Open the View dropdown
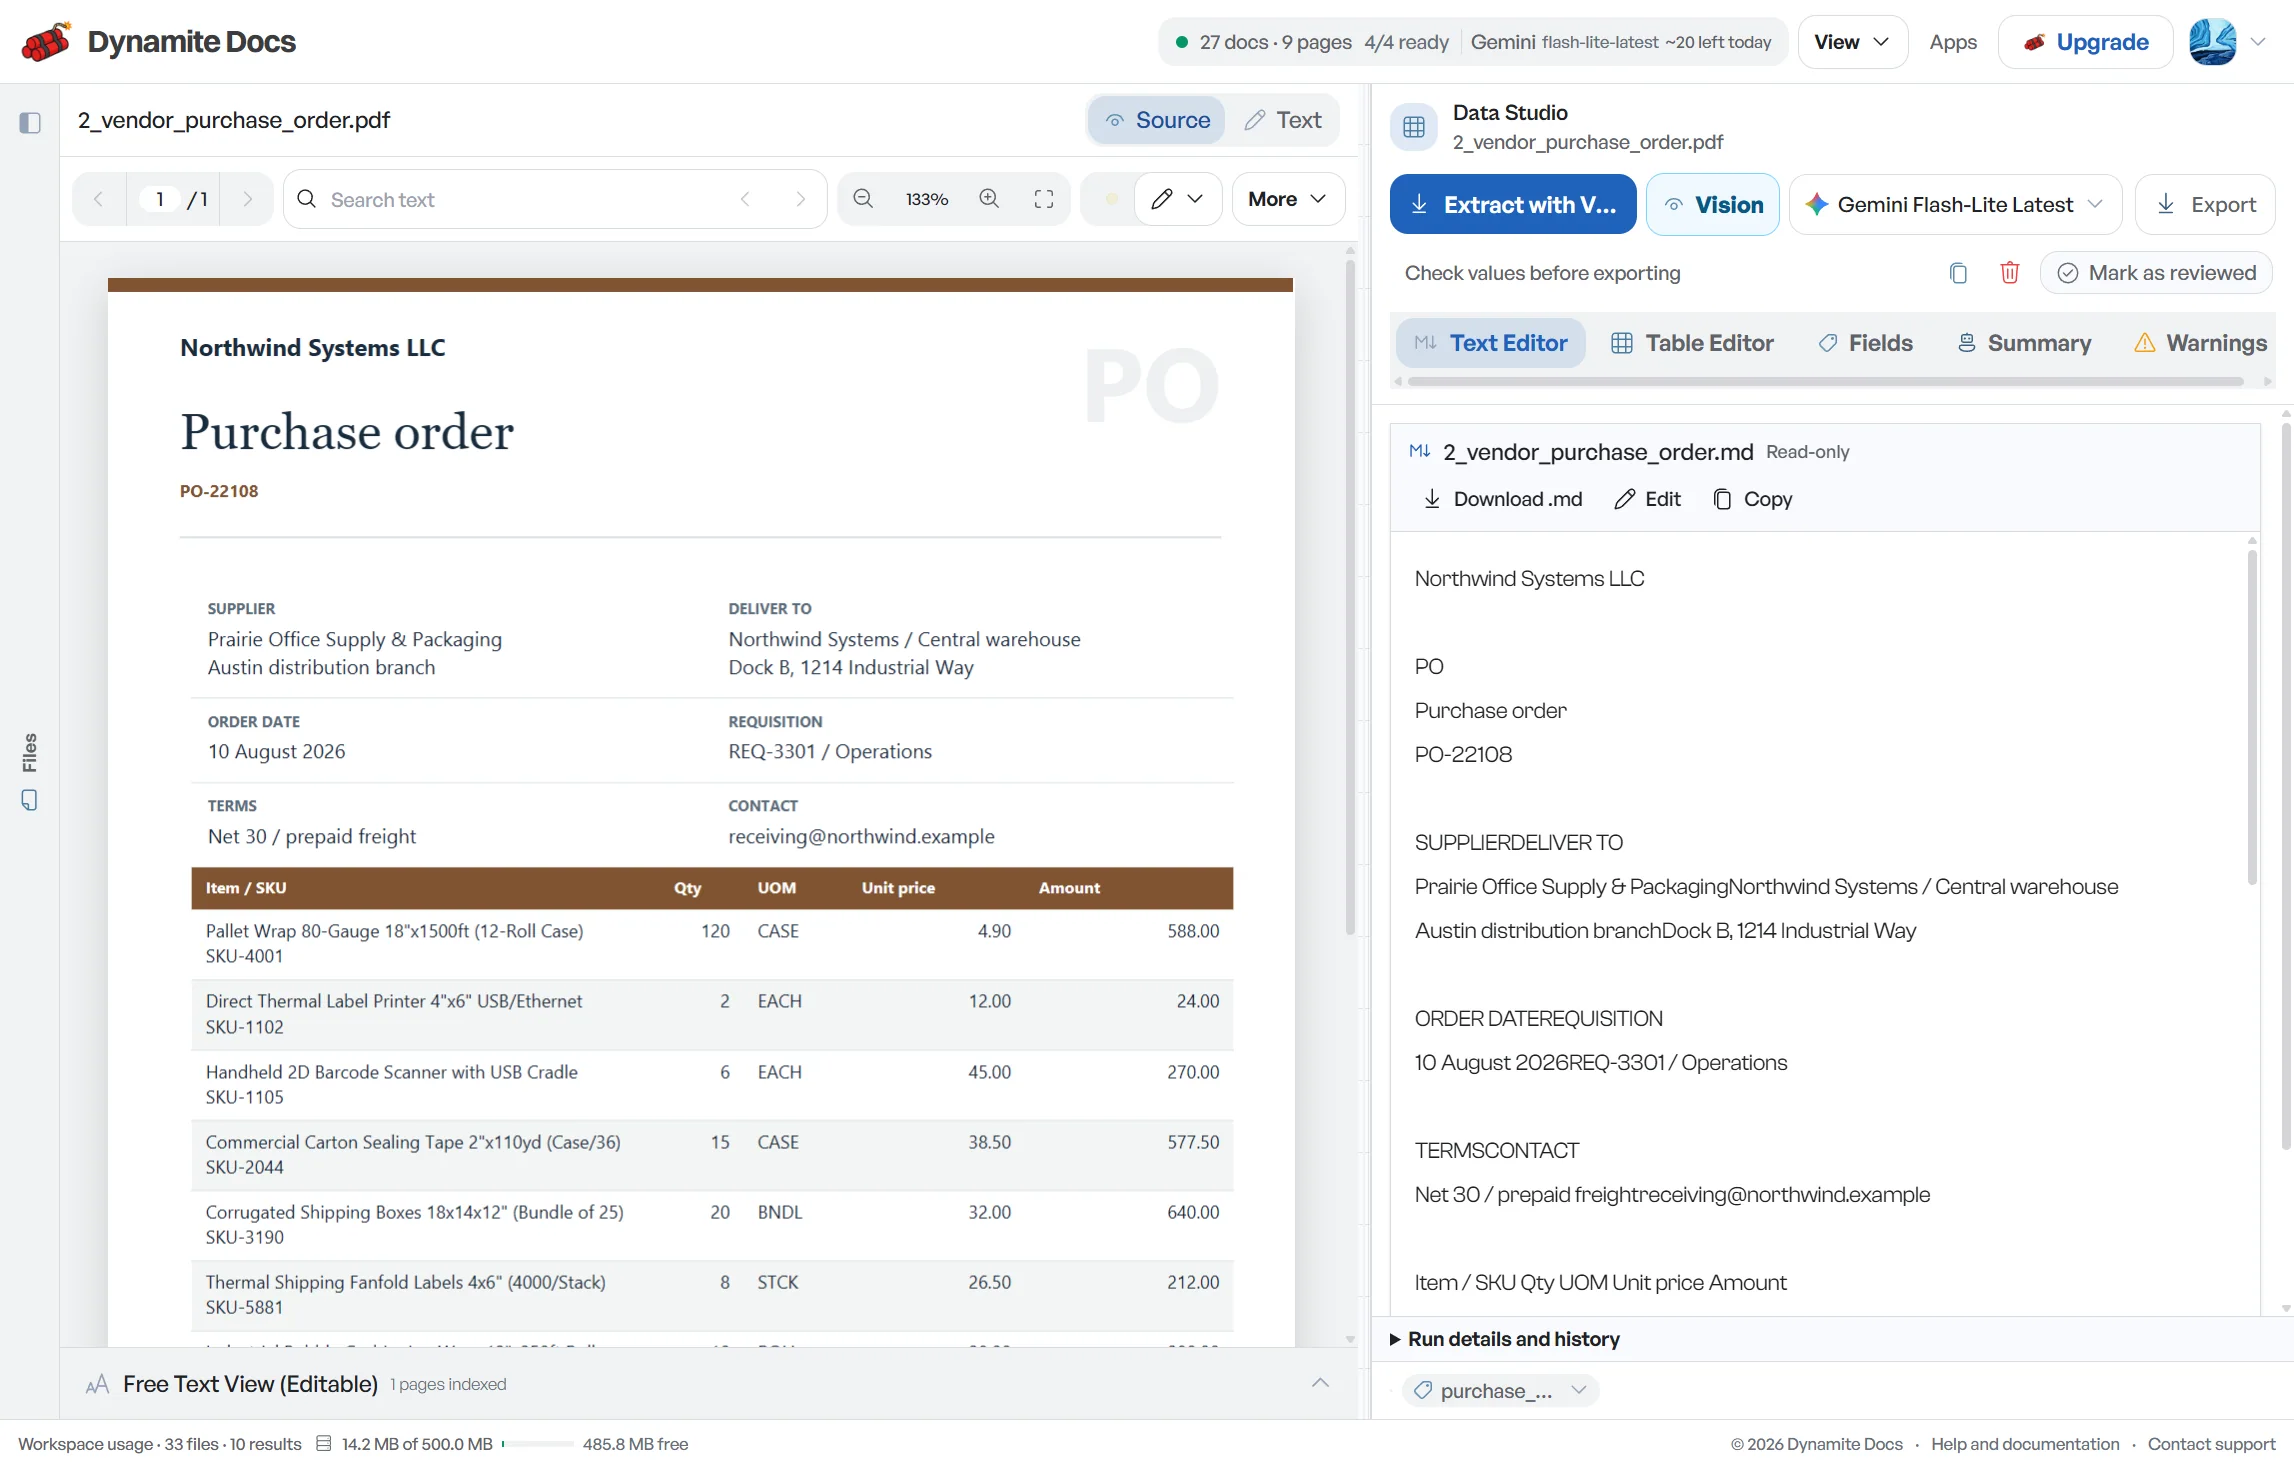The width and height of the screenshot is (2294, 1467). (1853, 42)
